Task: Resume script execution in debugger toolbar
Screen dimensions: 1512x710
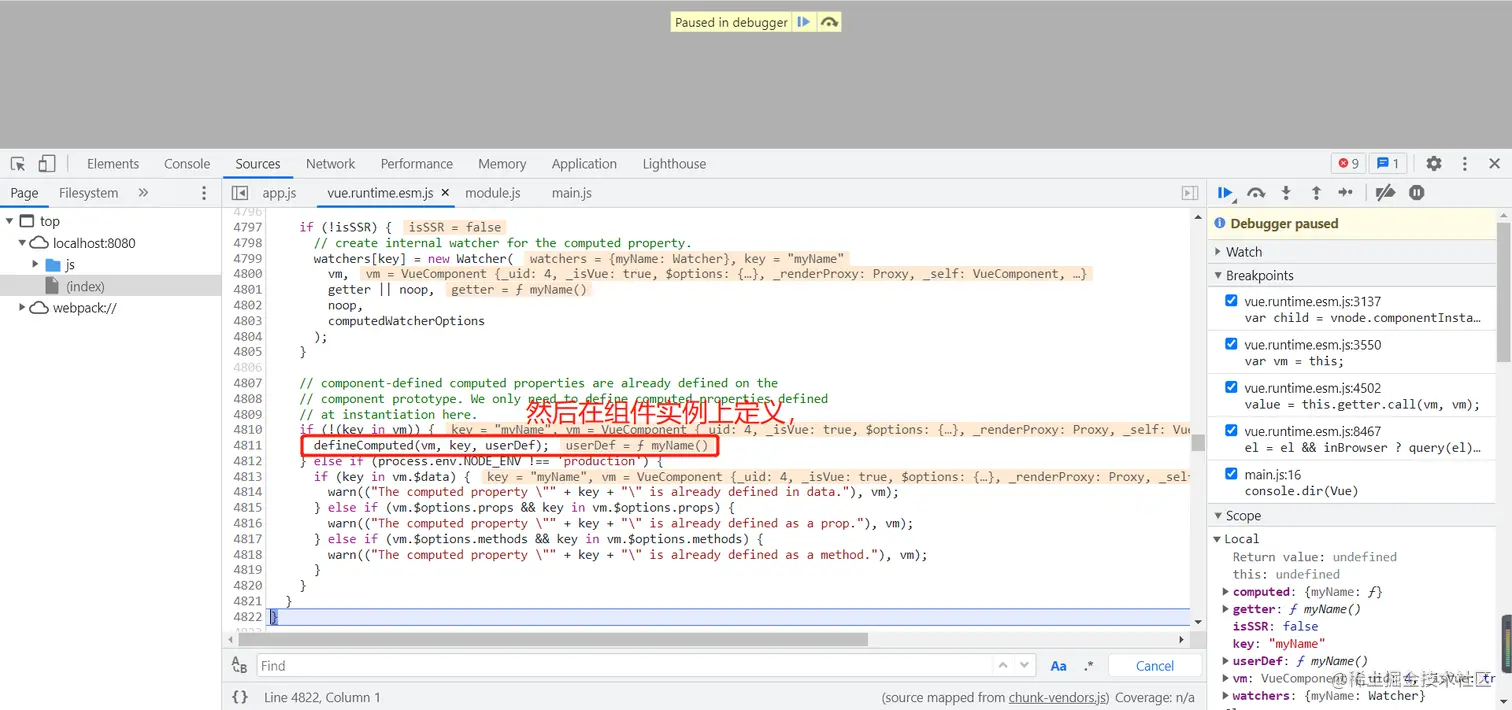Action: pyautogui.click(x=1225, y=193)
